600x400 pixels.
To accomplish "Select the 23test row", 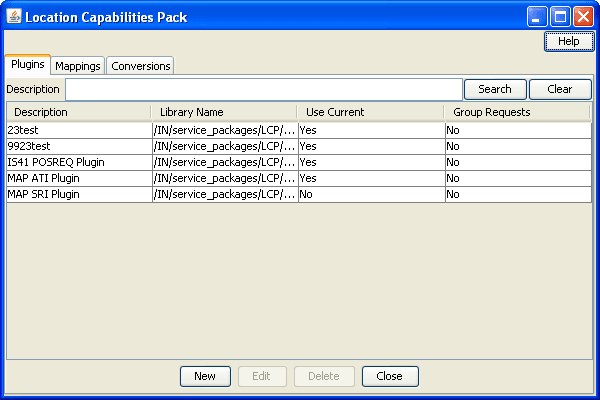I will coord(299,130).
